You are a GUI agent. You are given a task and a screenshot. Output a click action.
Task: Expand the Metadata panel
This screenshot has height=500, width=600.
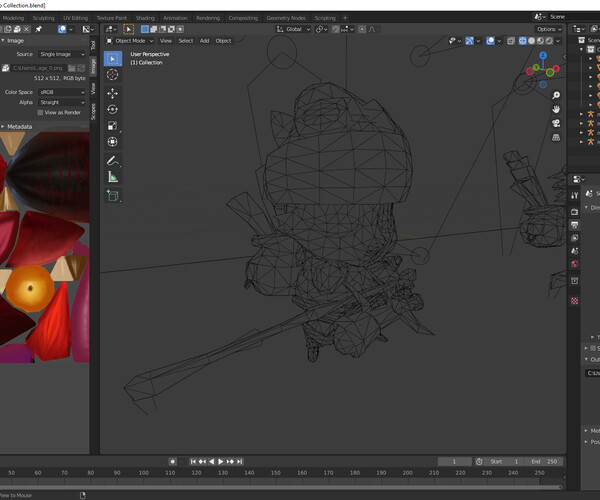point(20,127)
